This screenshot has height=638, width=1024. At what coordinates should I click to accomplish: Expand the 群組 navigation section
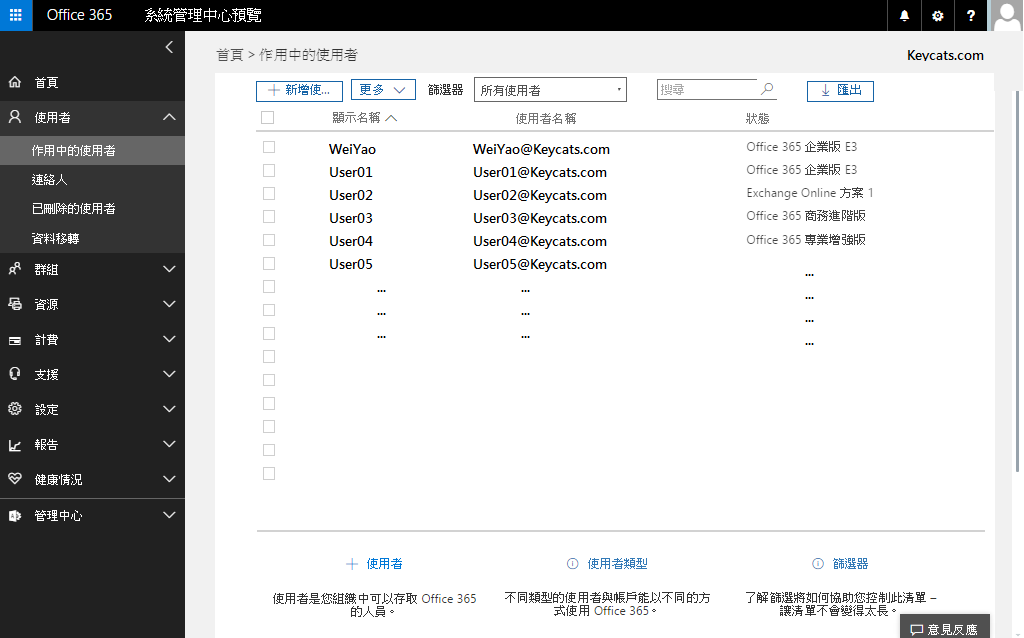click(x=169, y=269)
